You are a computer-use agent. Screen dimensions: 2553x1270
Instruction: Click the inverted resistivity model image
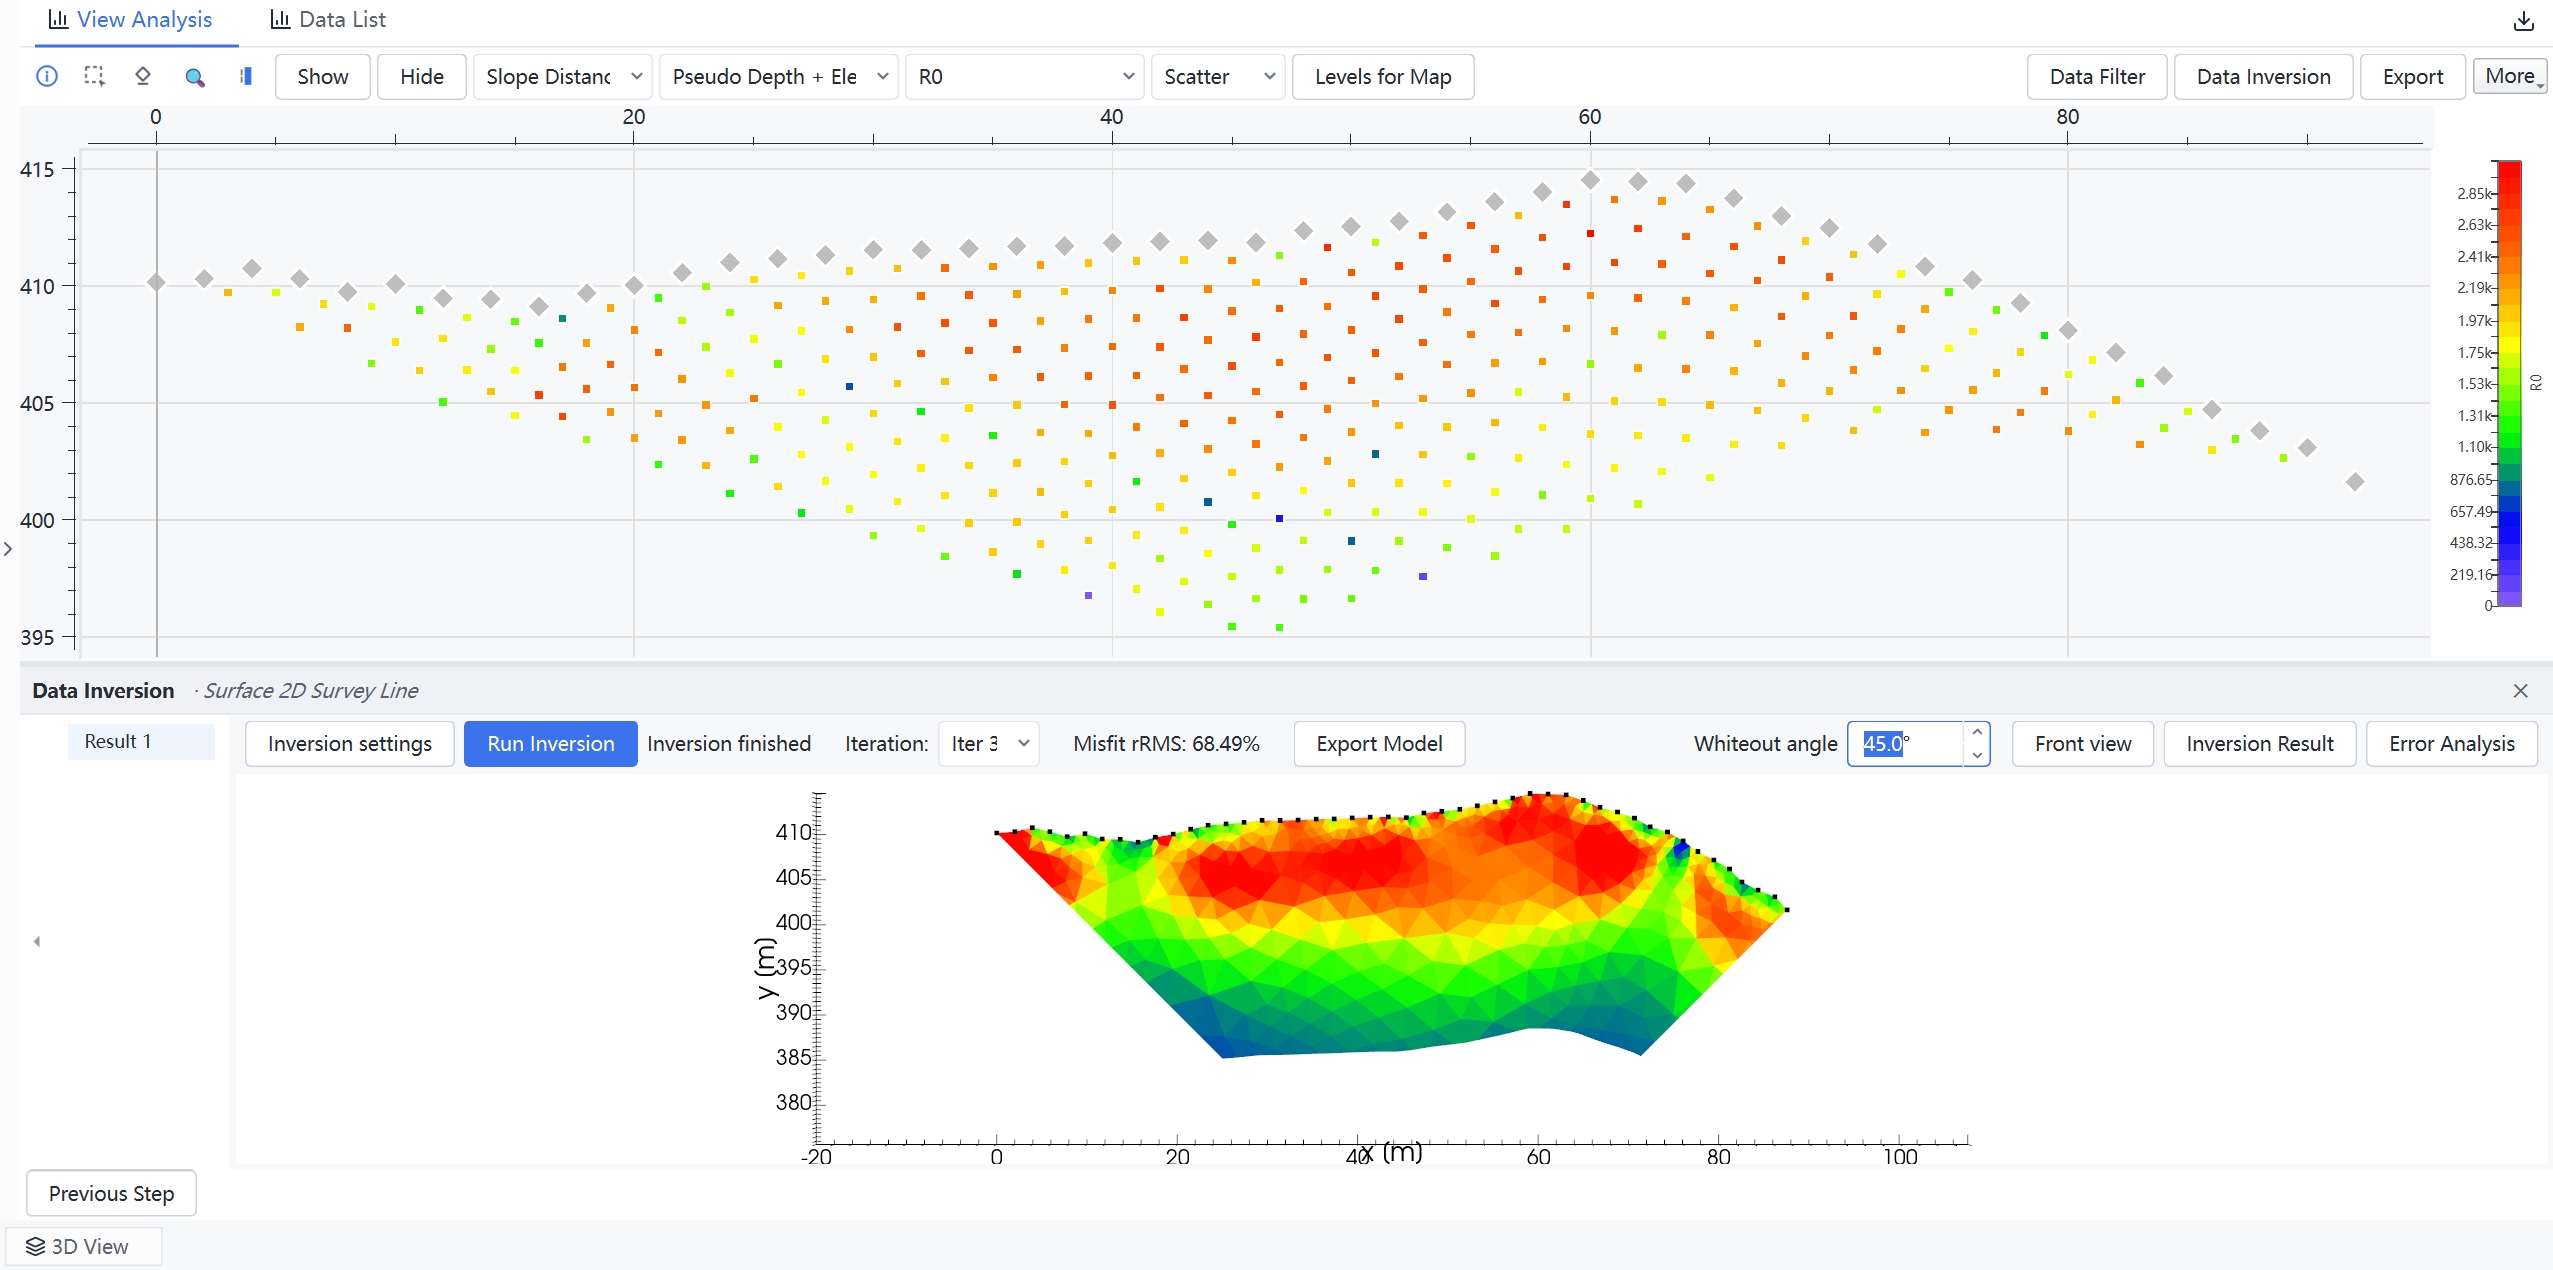(x=1390, y=925)
